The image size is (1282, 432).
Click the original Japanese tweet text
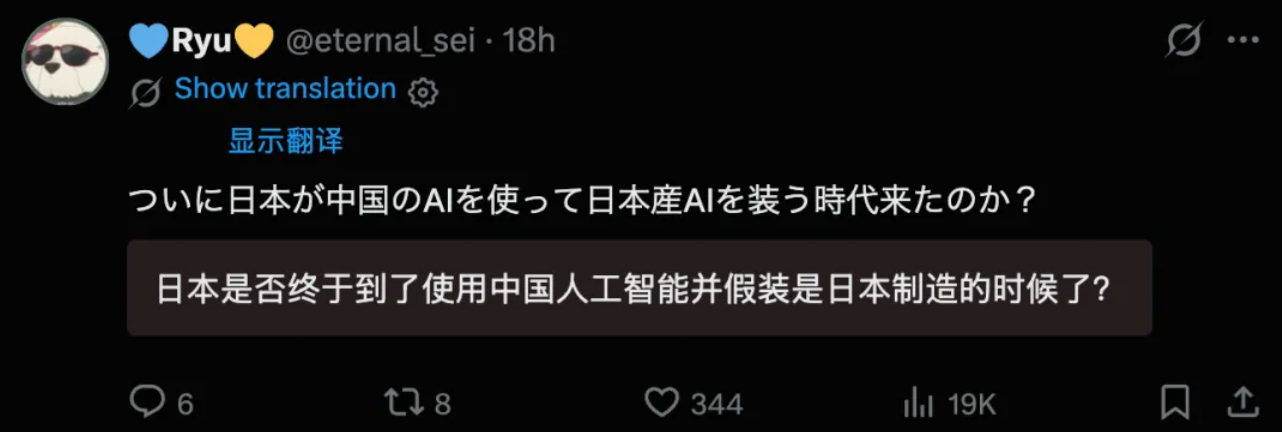[582, 201]
